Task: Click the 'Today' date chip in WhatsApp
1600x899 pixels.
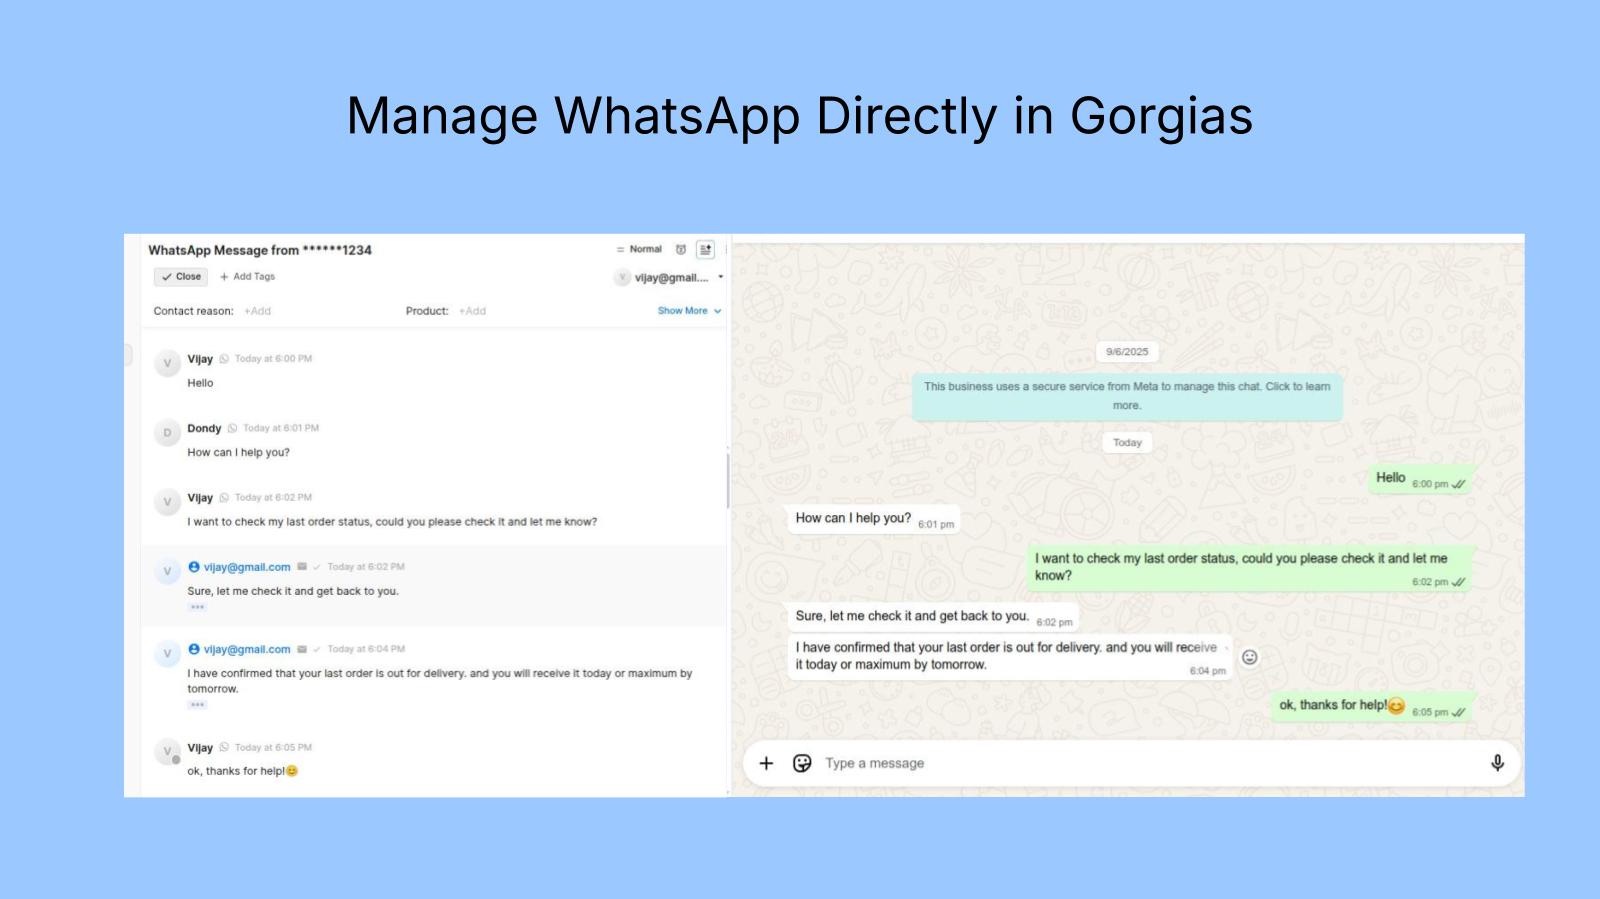Action: point(1127,442)
